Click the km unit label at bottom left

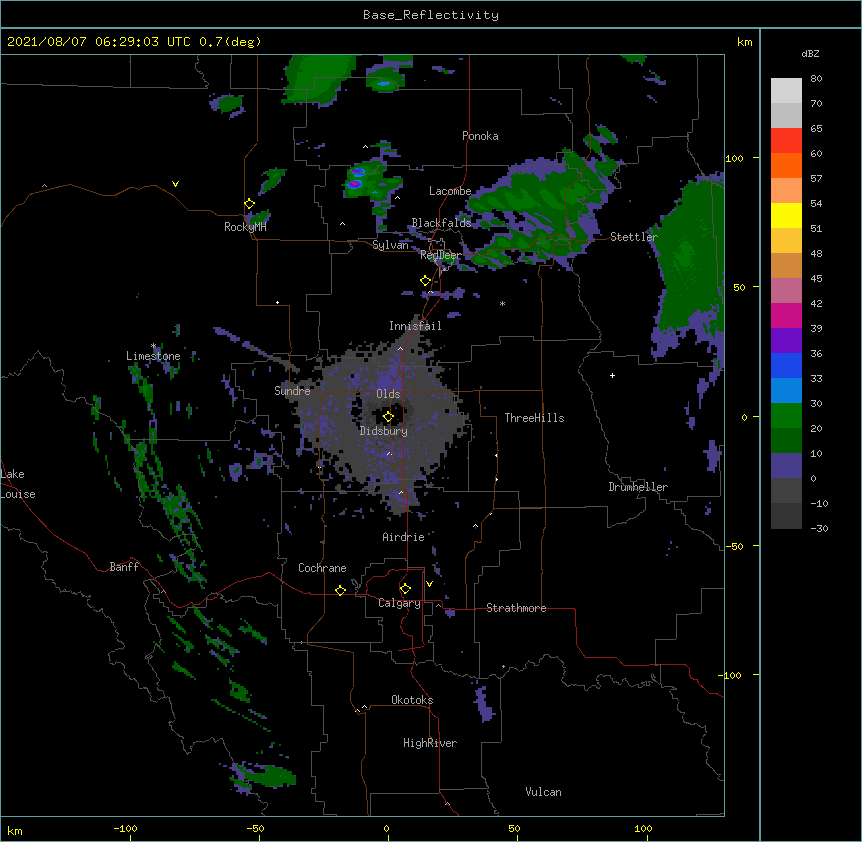15,830
